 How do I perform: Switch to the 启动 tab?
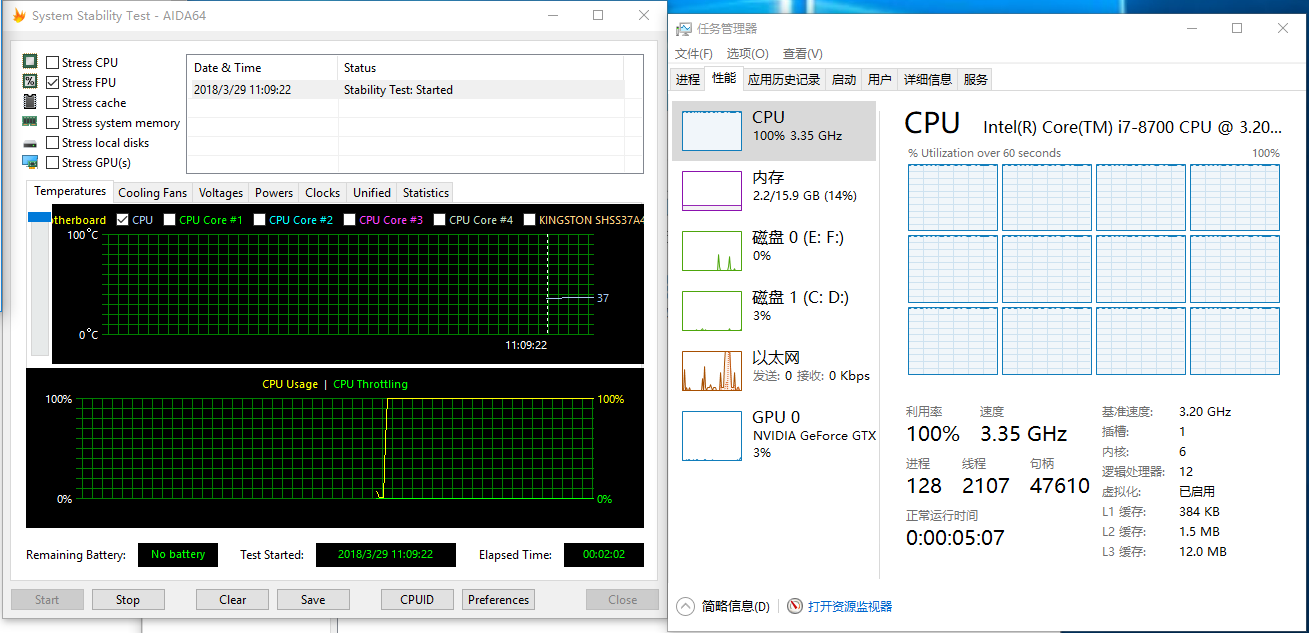click(x=844, y=80)
